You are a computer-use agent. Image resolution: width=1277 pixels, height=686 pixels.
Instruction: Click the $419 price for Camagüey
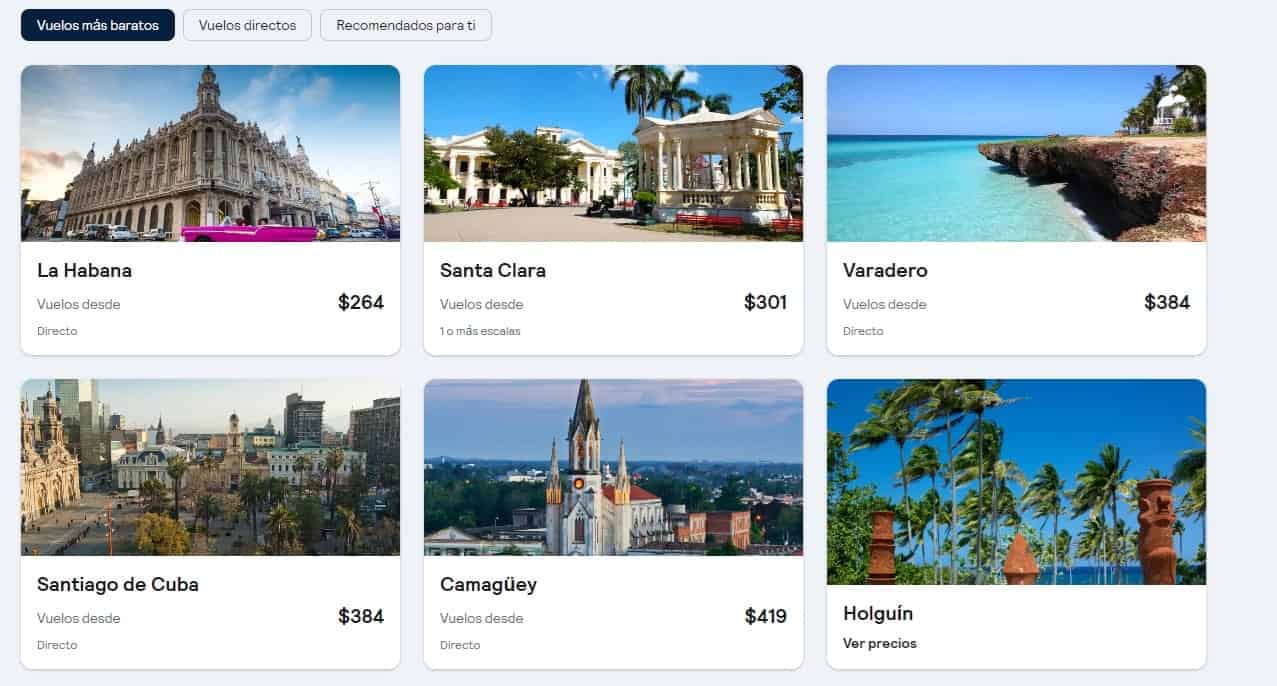(x=765, y=616)
